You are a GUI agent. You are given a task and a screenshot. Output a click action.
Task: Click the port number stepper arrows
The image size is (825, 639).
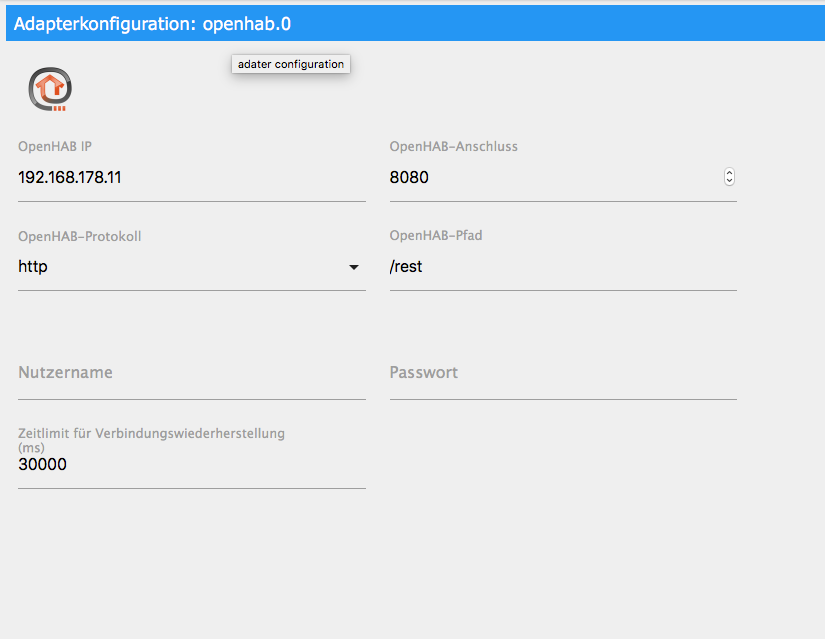[x=729, y=177]
